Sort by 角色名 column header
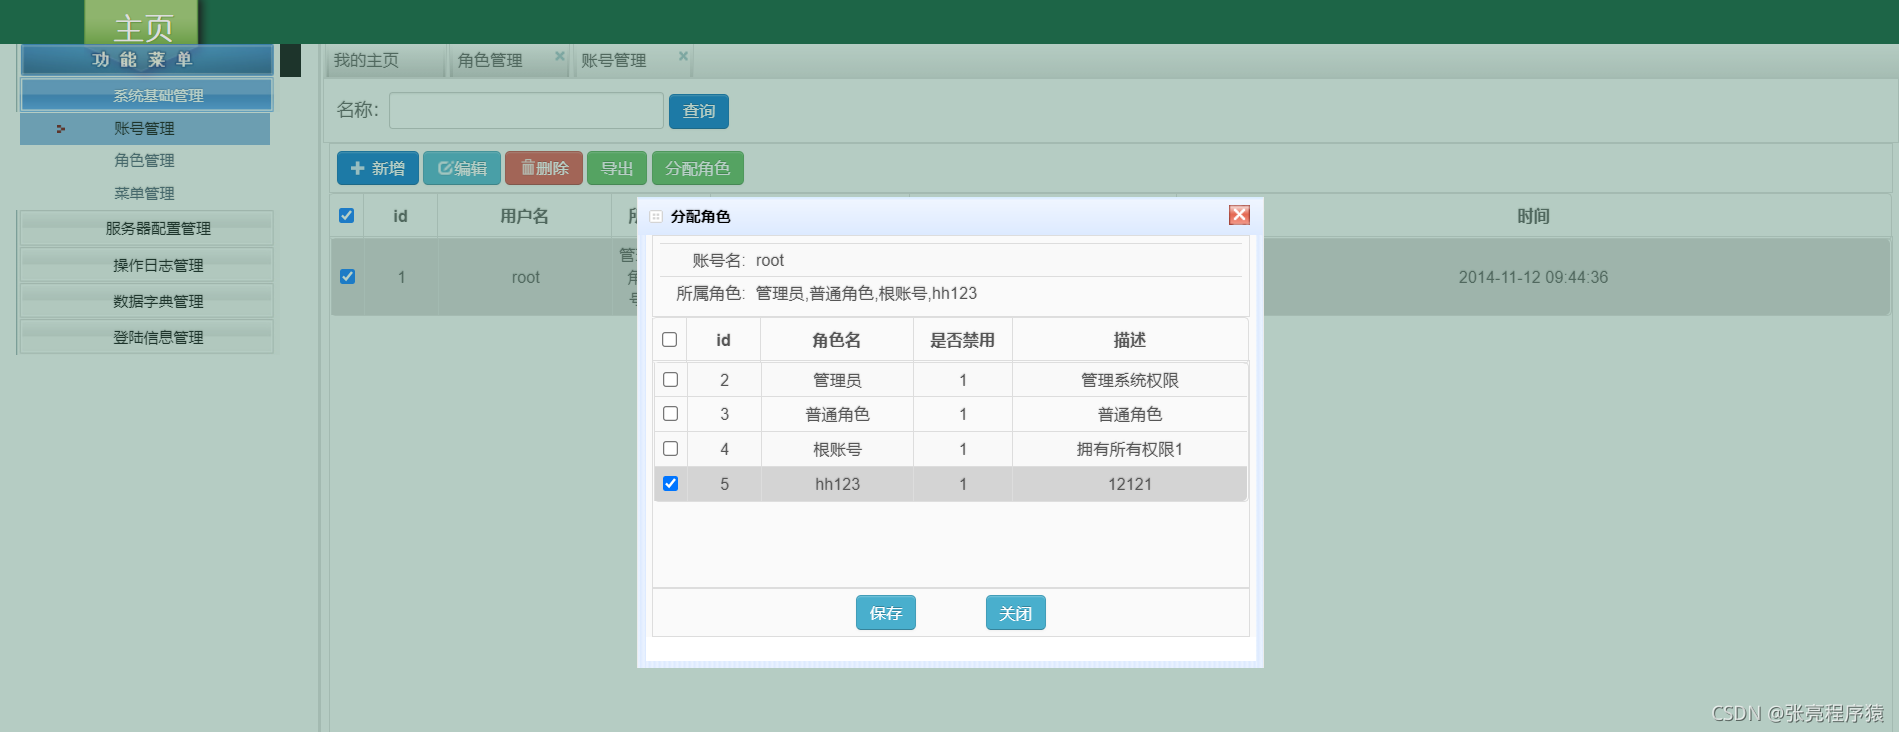The width and height of the screenshot is (1899, 732). (x=837, y=340)
